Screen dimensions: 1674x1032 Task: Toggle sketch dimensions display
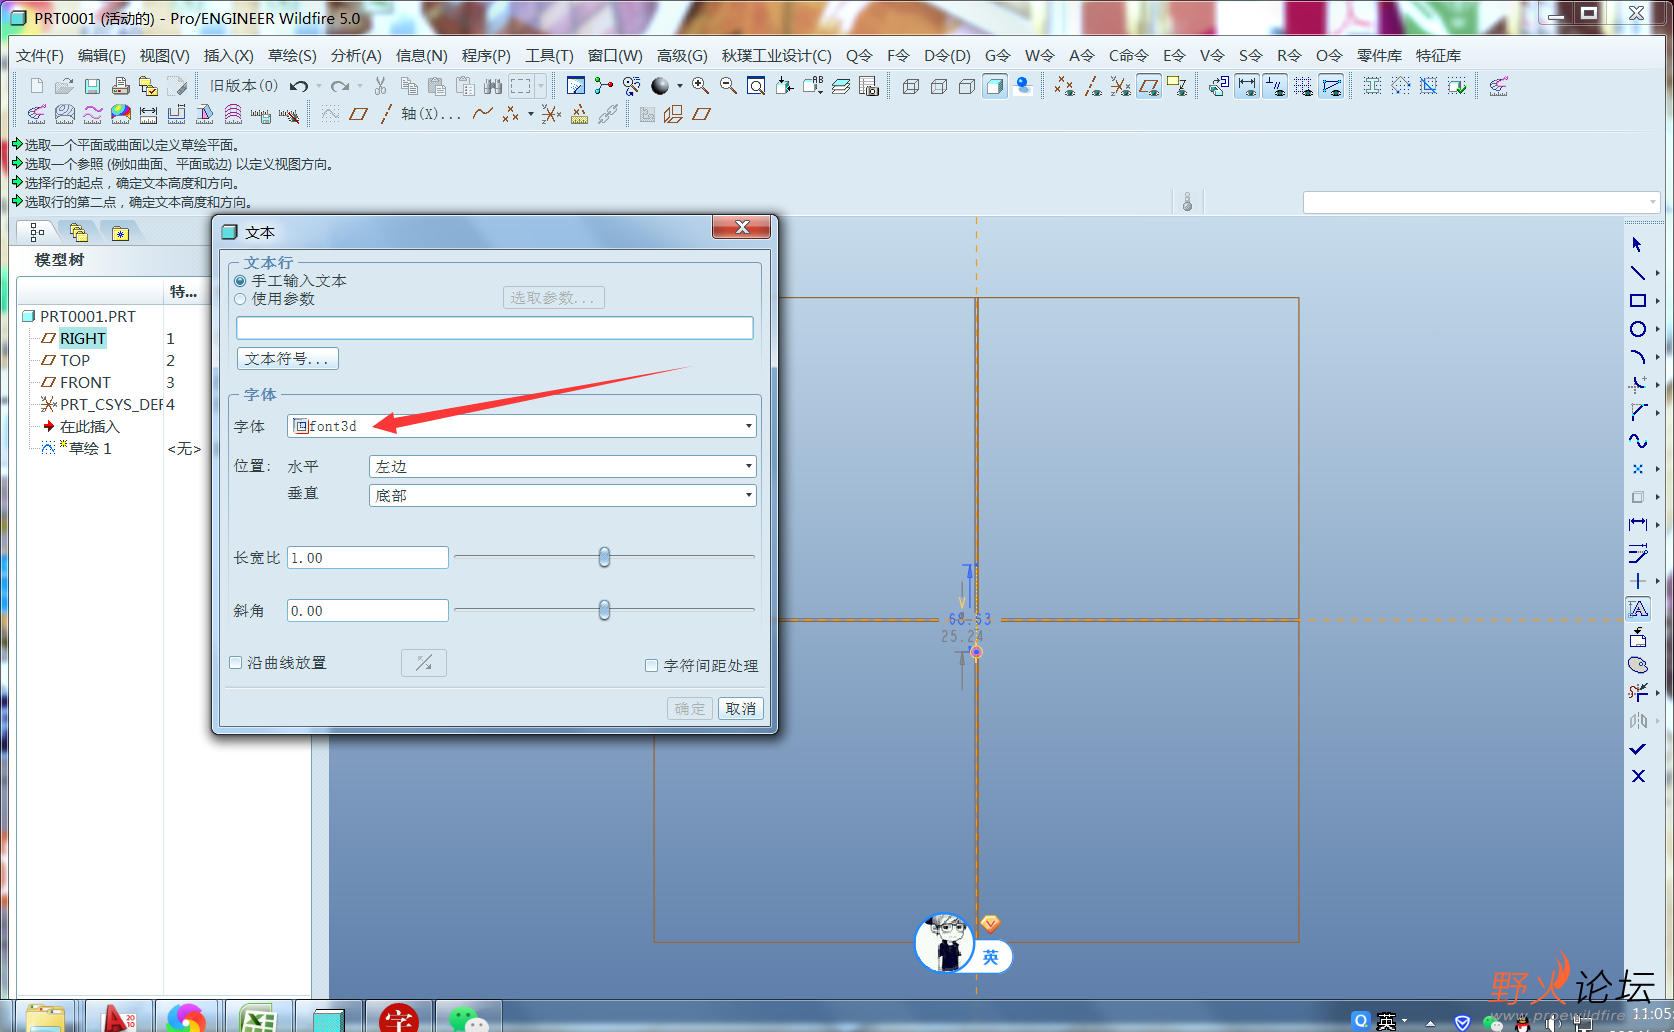(x=1247, y=86)
